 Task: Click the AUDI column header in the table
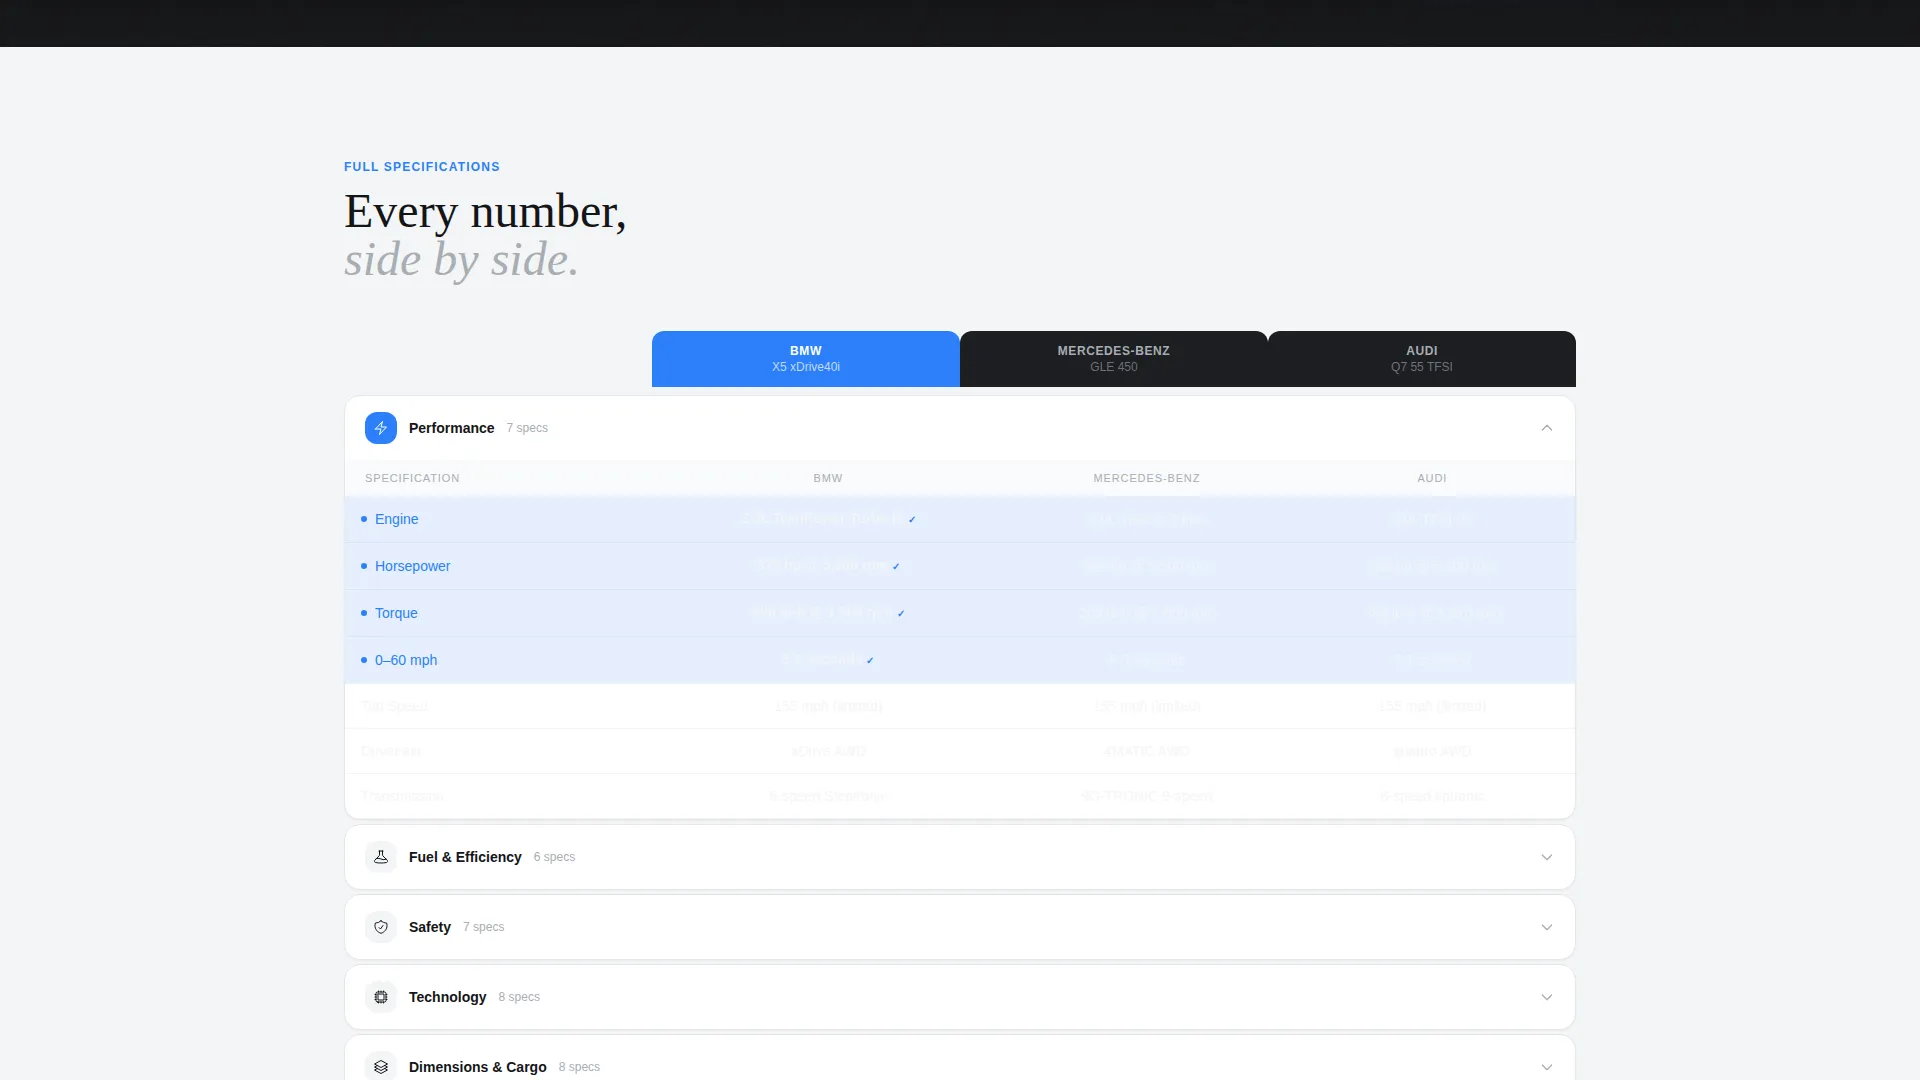click(x=1432, y=478)
